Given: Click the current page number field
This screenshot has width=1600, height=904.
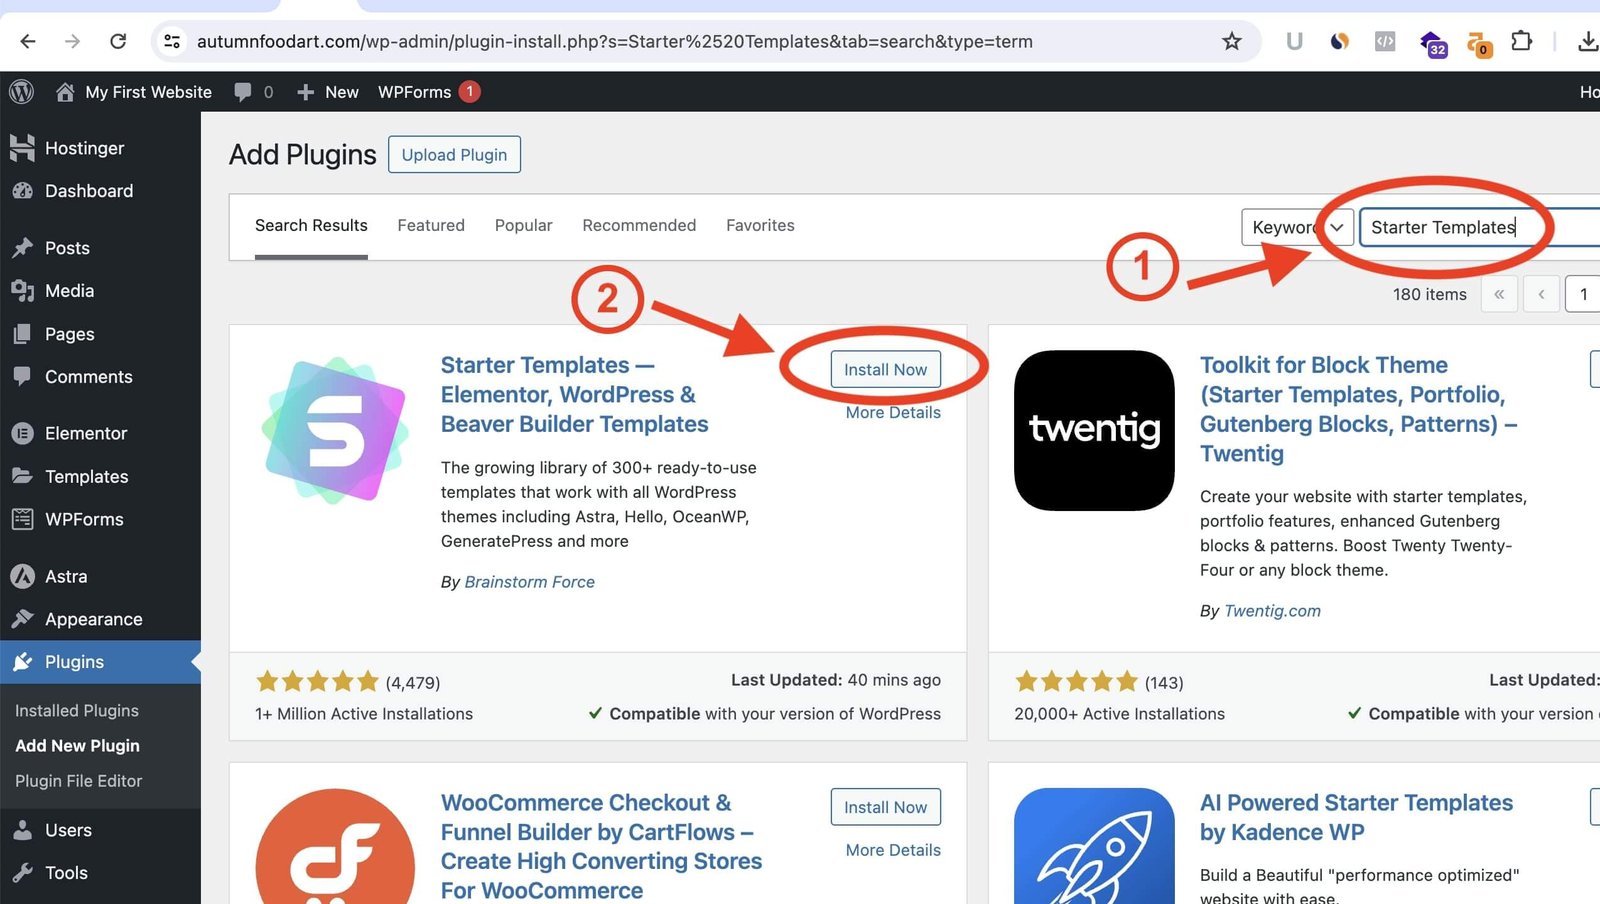Looking at the screenshot, I should pyautogui.click(x=1582, y=294).
